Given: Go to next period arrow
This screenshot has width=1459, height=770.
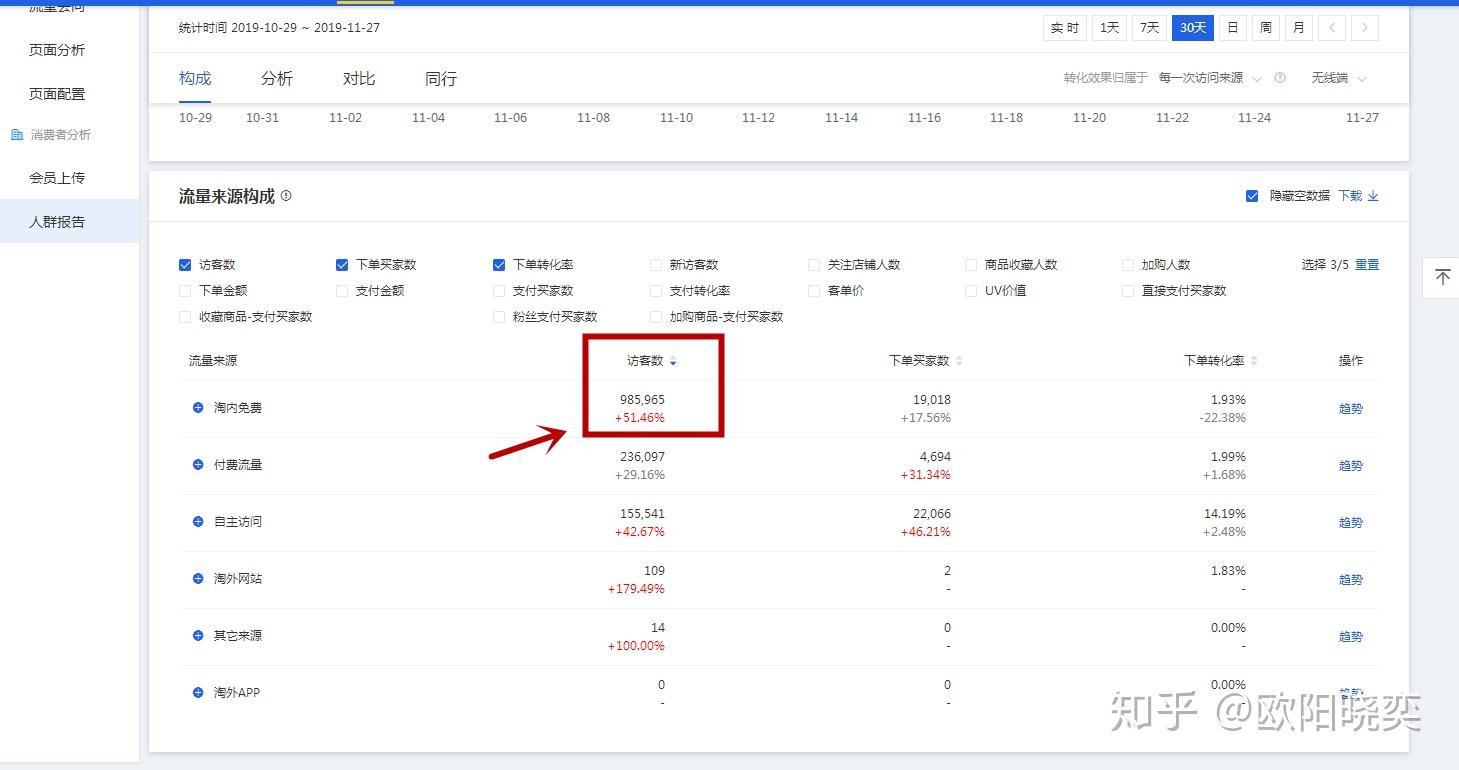Looking at the screenshot, I should (x=1365, y=28).
